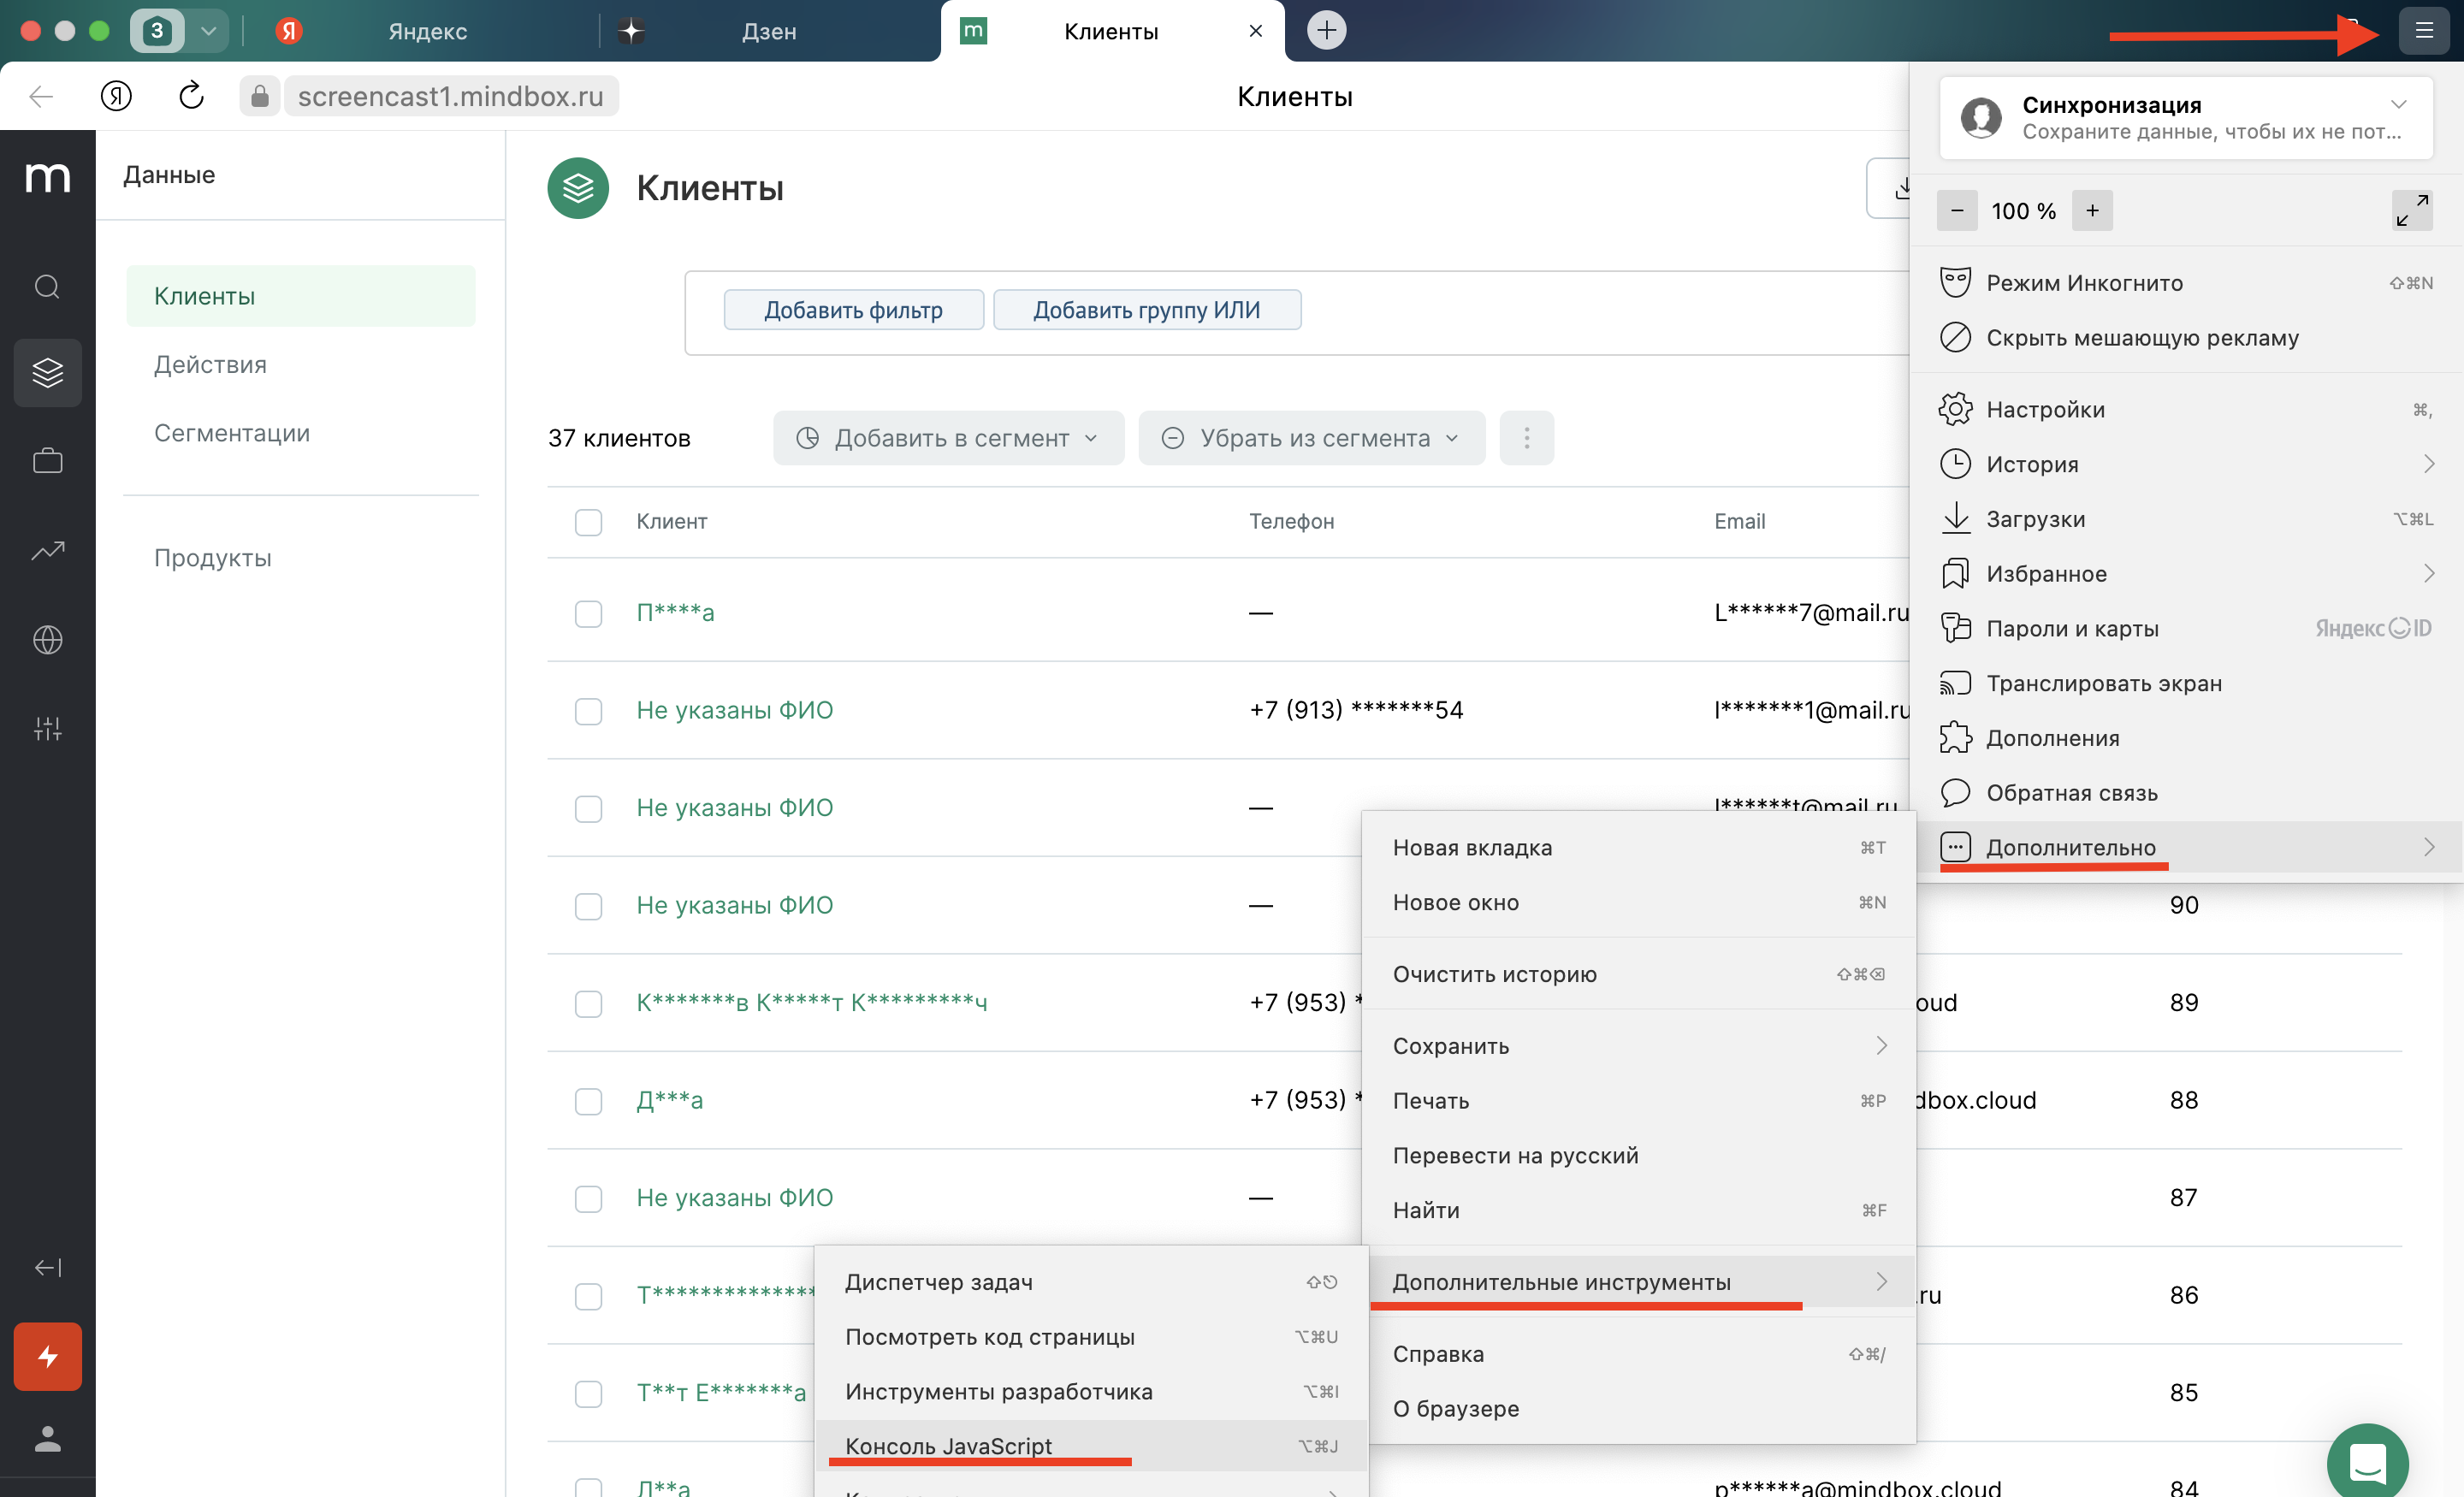Open the Yandex browser hamburger menu
This screenshot has width=2464, height=1497.
click(2423, 30)
